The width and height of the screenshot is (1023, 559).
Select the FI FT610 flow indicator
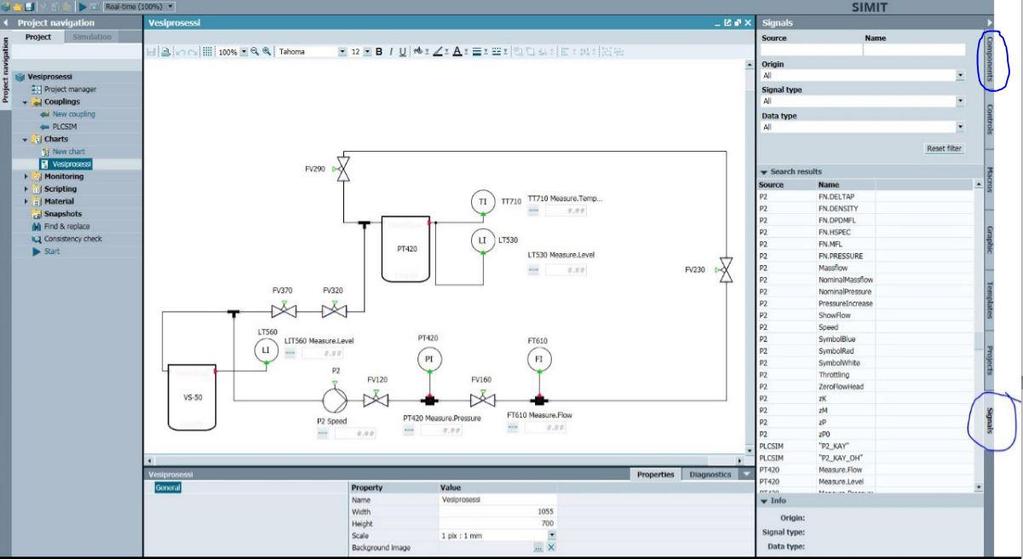pos(539,359)
